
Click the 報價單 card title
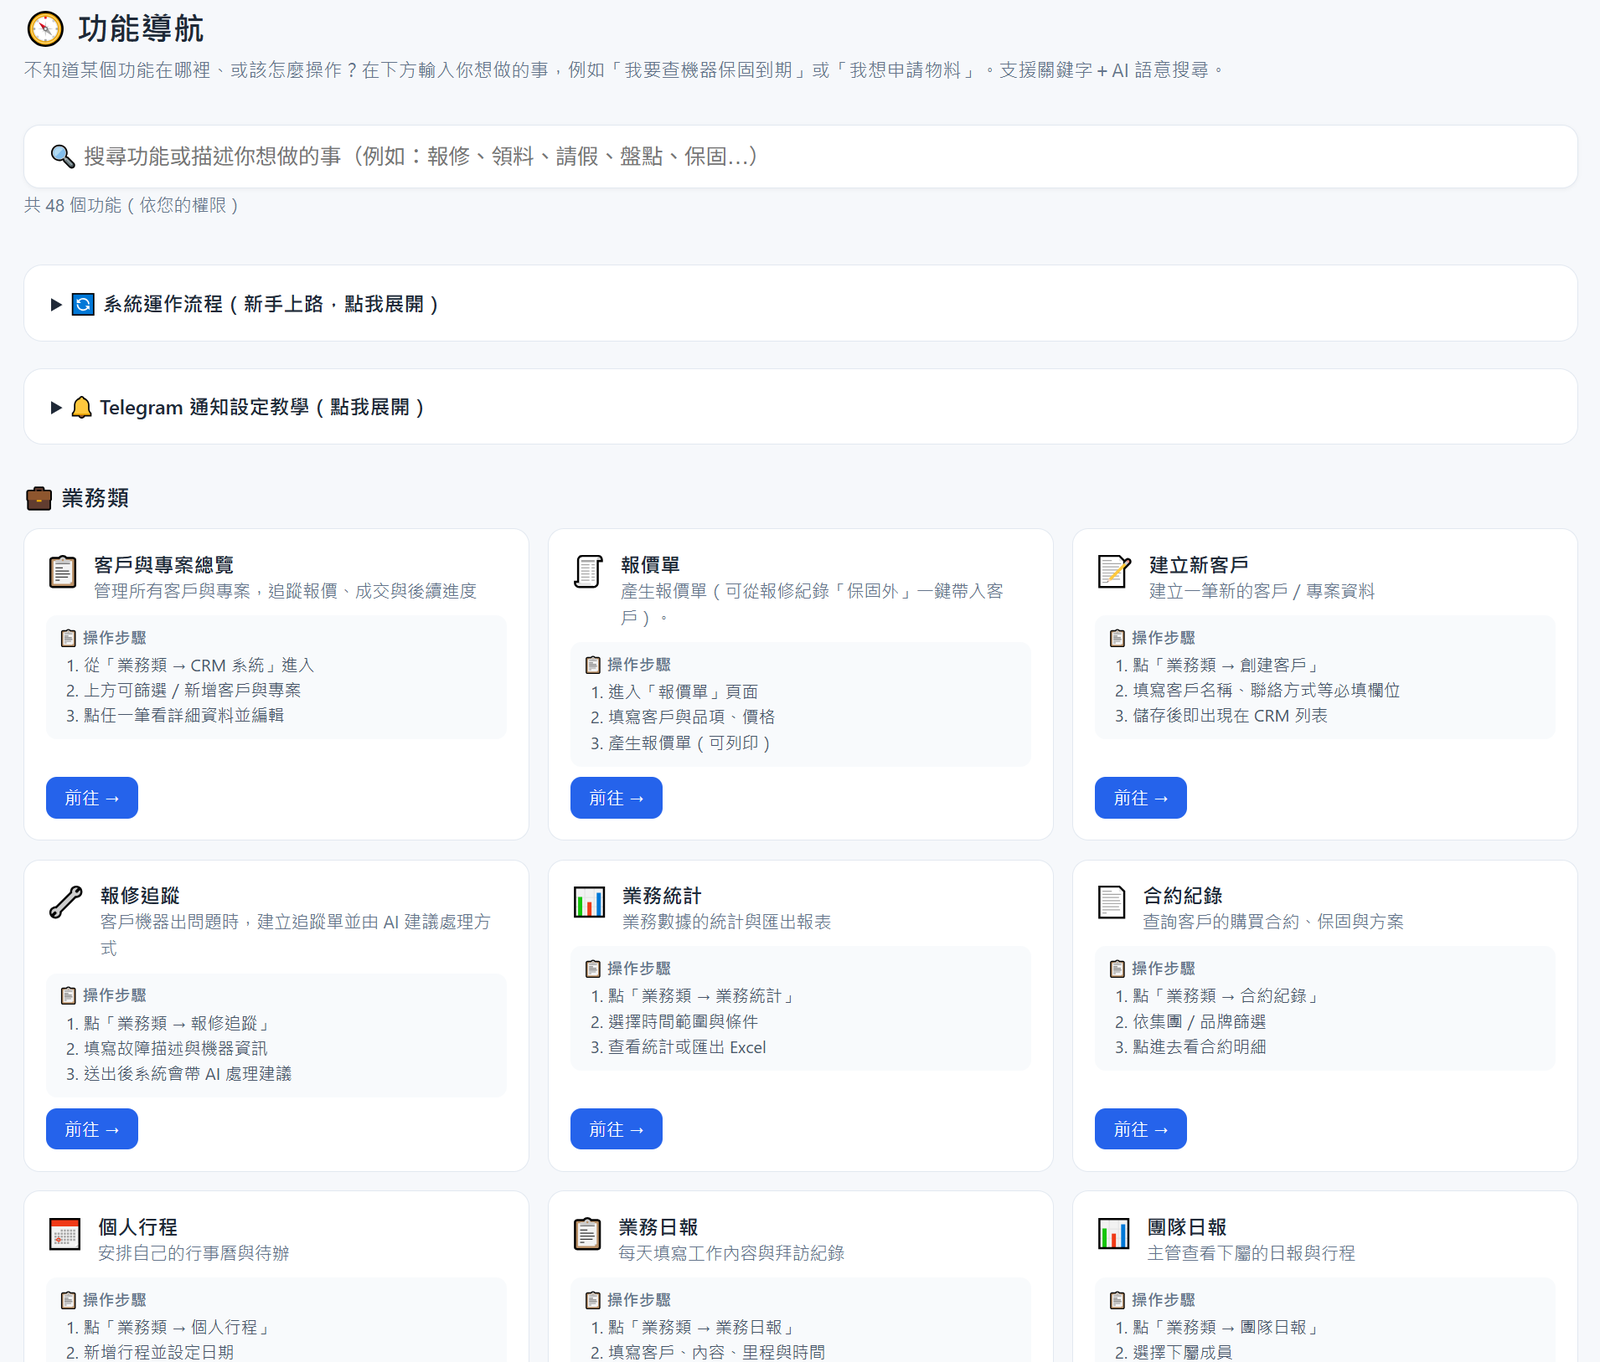point(651,565)
